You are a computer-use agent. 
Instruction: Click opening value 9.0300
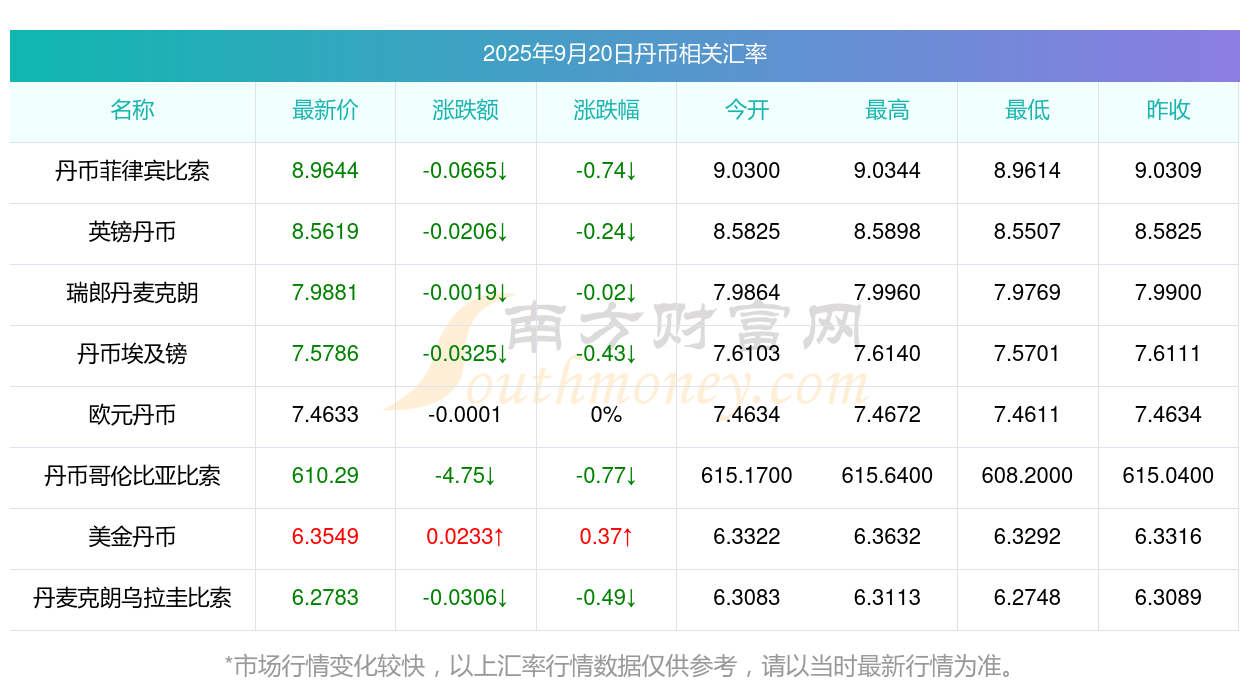pyautogui.click(x=747, y=171)
